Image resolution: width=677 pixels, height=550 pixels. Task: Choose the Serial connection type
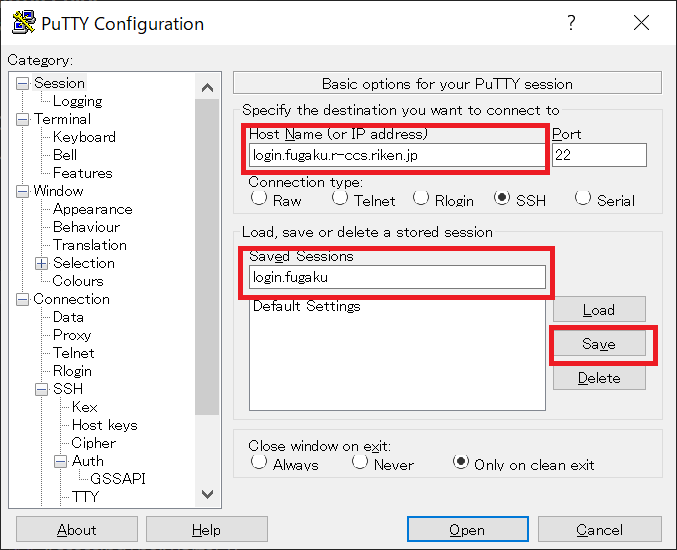[583, 198]
